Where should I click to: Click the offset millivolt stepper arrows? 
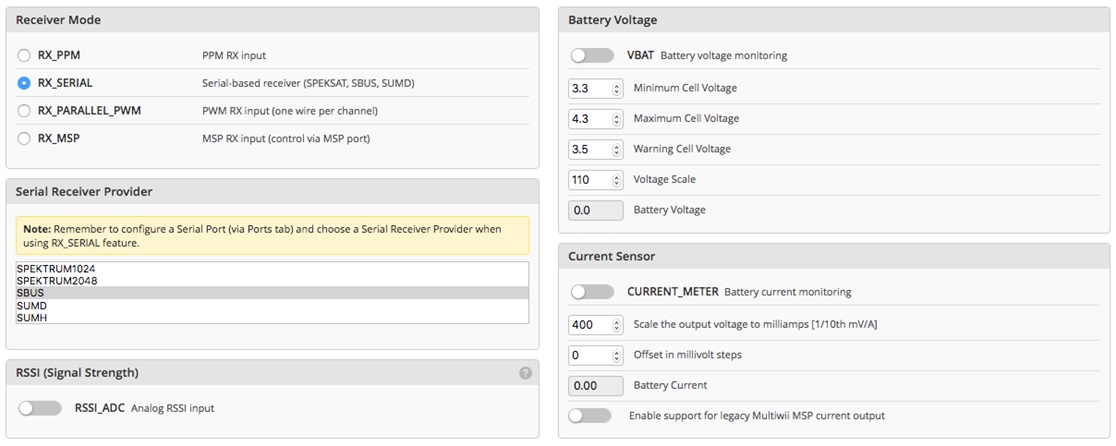point(616,355)
